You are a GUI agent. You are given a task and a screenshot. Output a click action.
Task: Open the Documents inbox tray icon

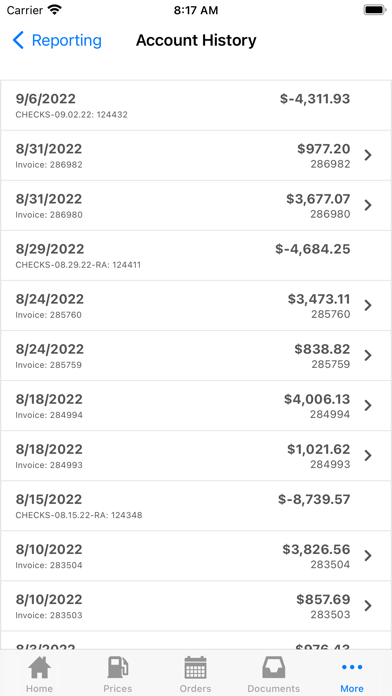click(273, 667)
